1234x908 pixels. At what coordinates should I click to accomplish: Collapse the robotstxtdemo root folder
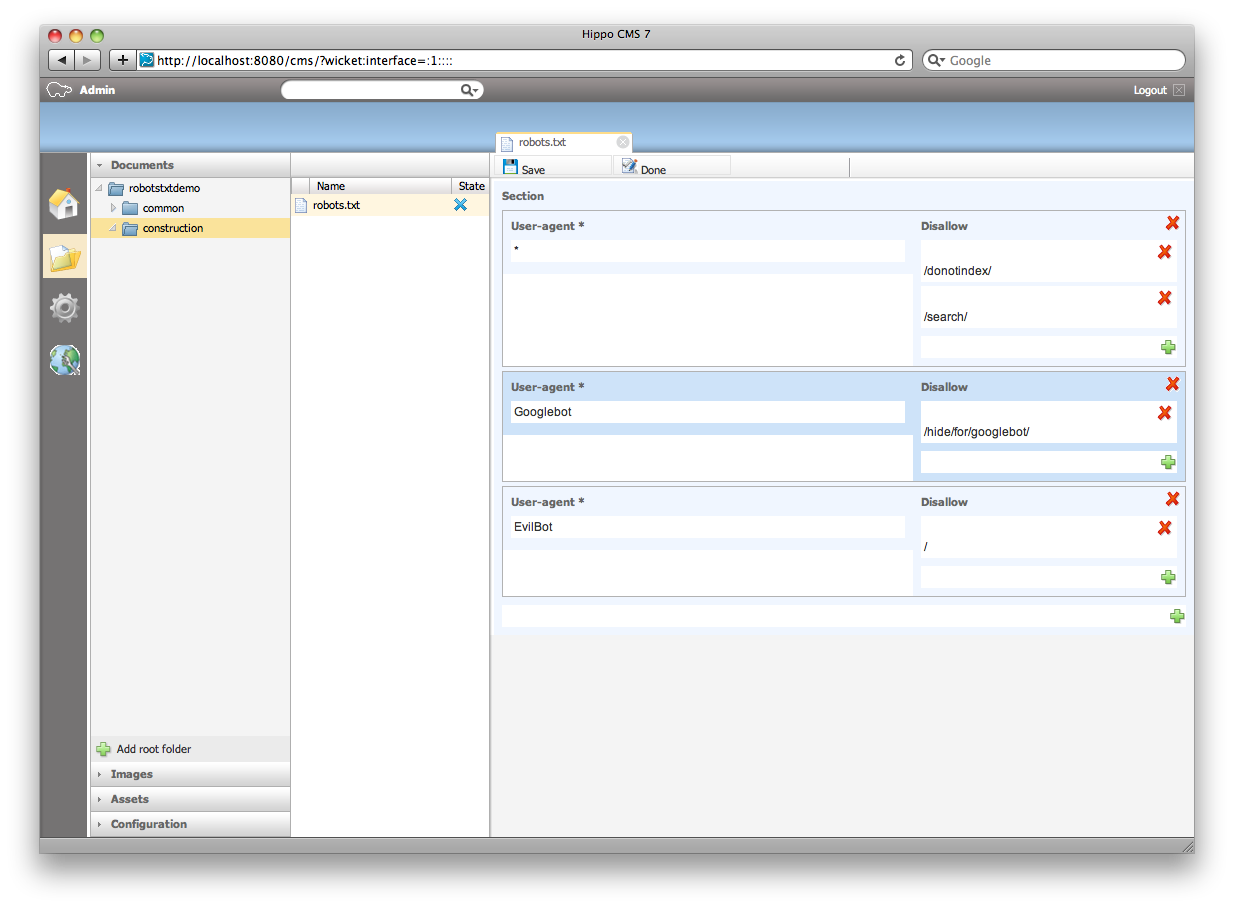(x=99, y=188)
